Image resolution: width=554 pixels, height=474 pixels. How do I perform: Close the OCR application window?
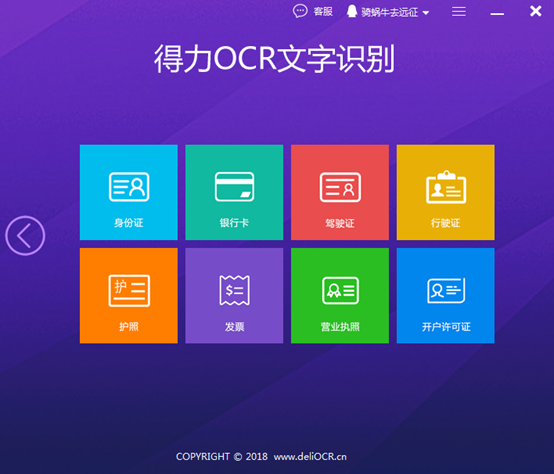tap(536, 11)
